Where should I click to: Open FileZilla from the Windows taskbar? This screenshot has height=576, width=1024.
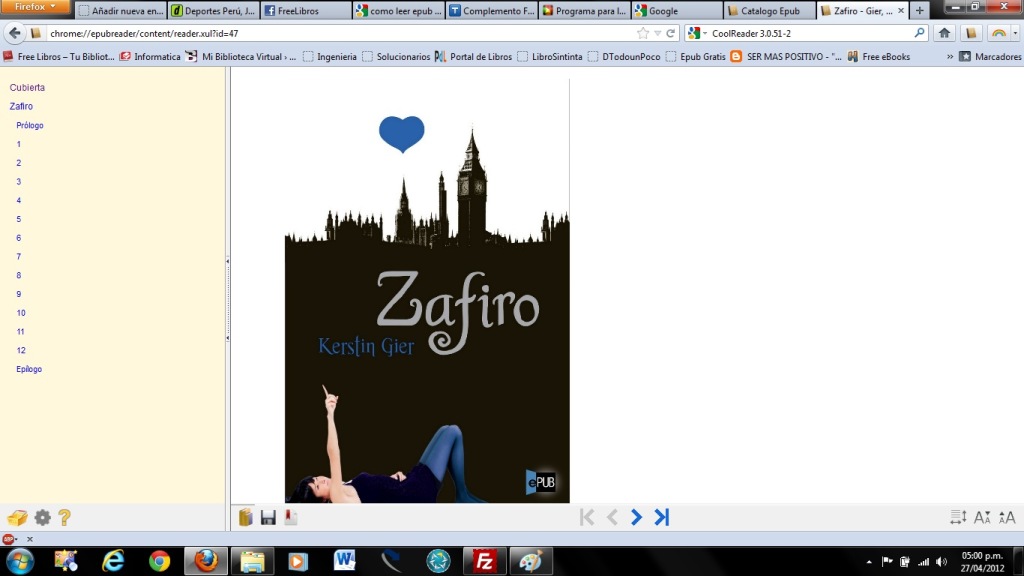click(x=485, y=561)
